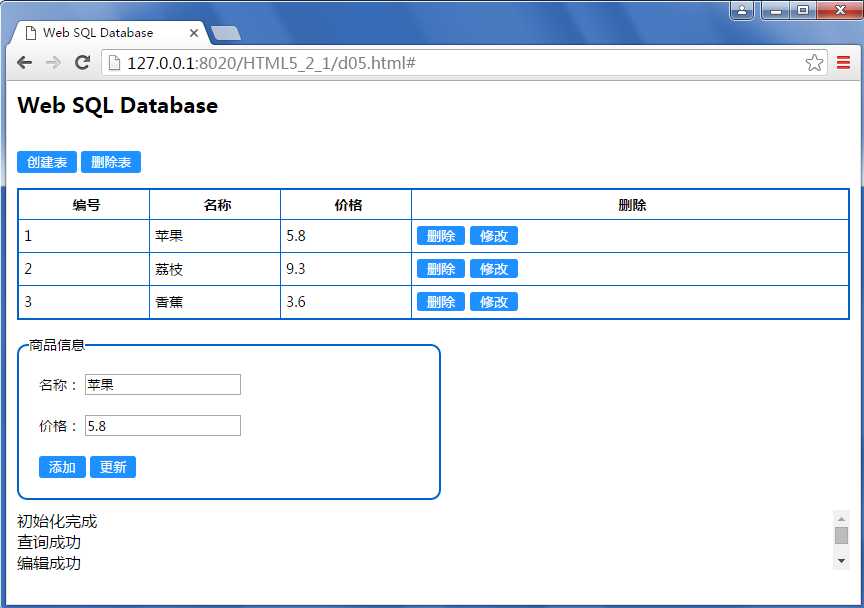The height and width of the screenshot is (608, 864).
Task: Click the 名称 column header
Action: 215,205
